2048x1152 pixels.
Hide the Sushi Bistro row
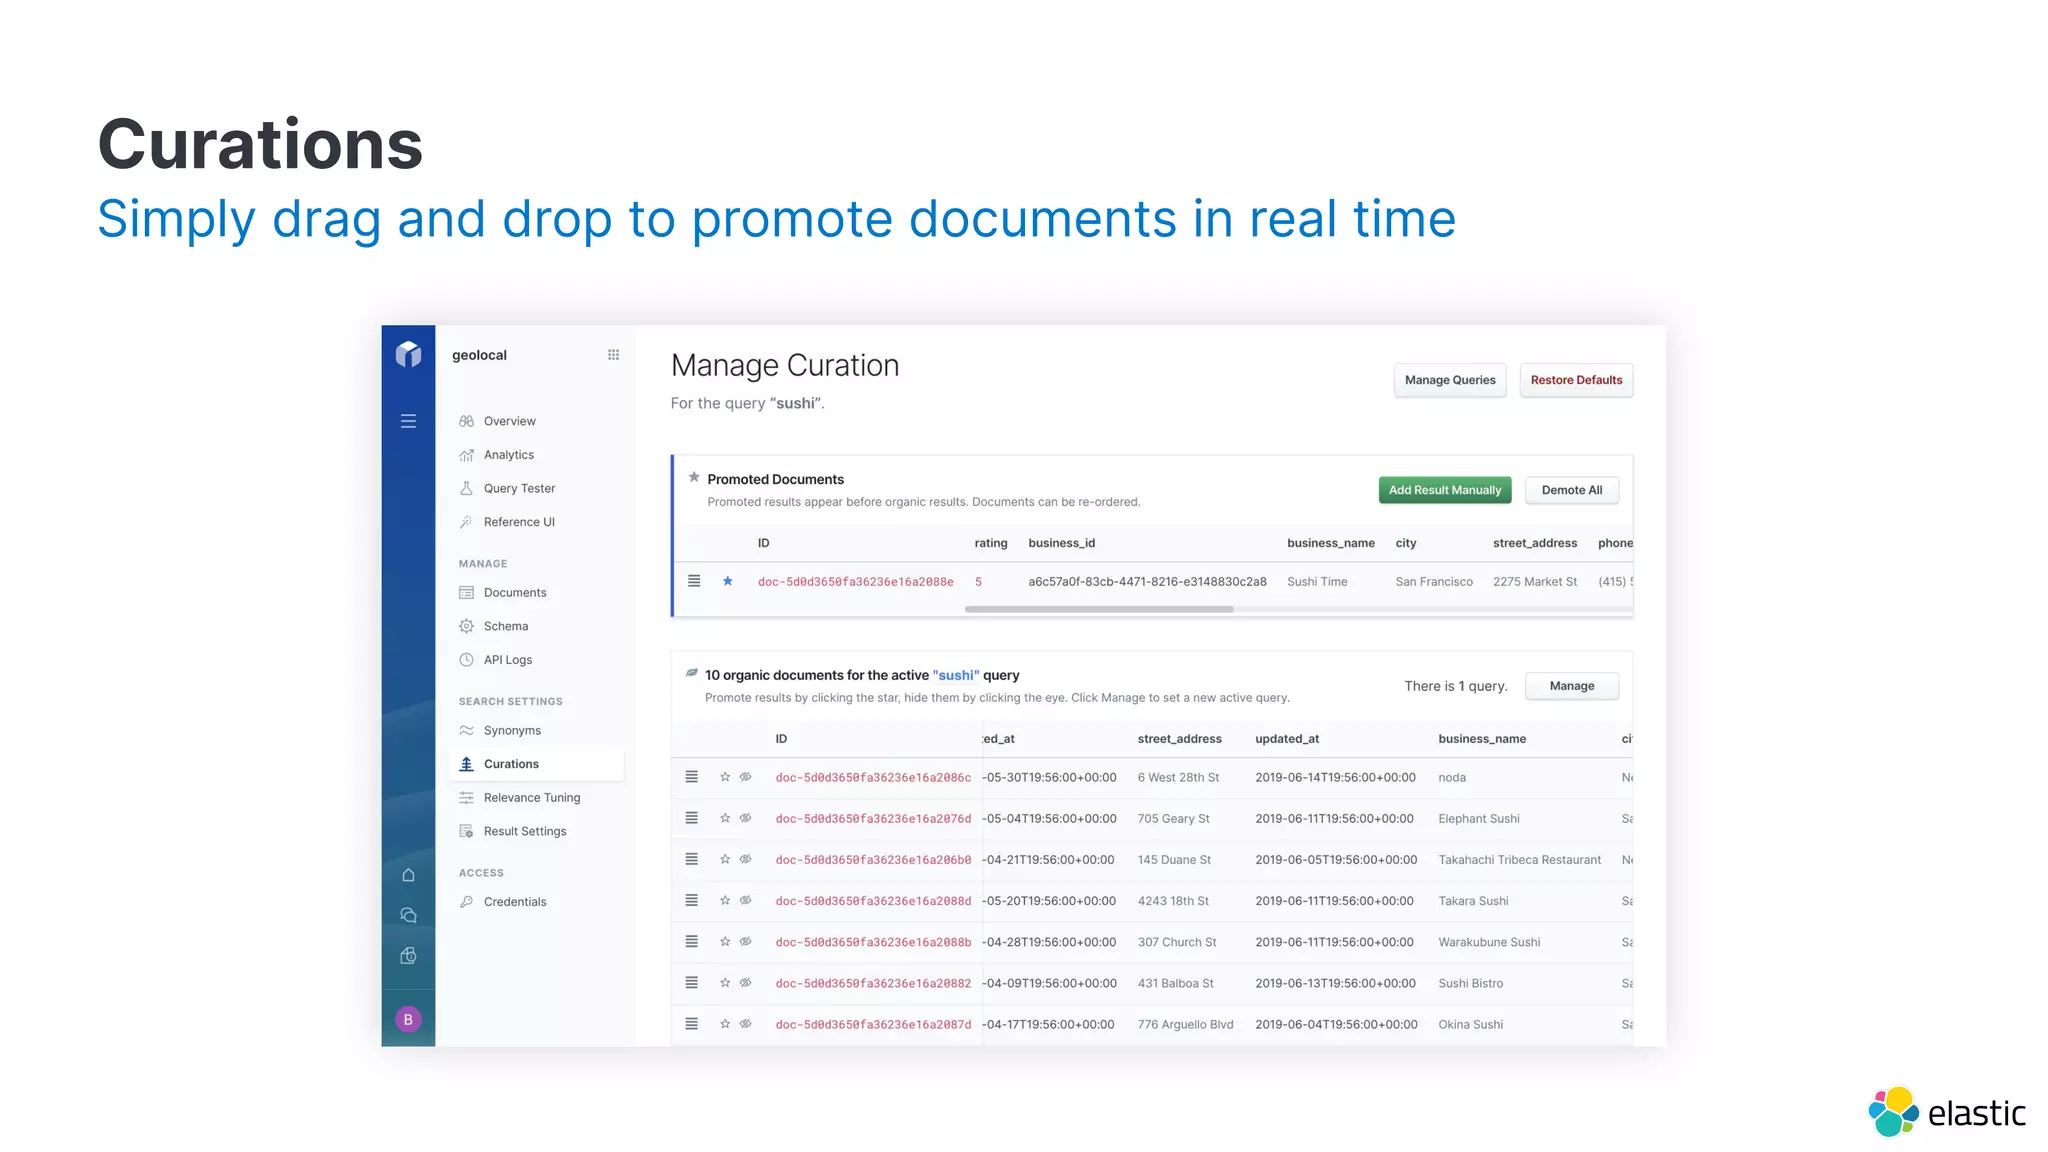pos(745,983)
